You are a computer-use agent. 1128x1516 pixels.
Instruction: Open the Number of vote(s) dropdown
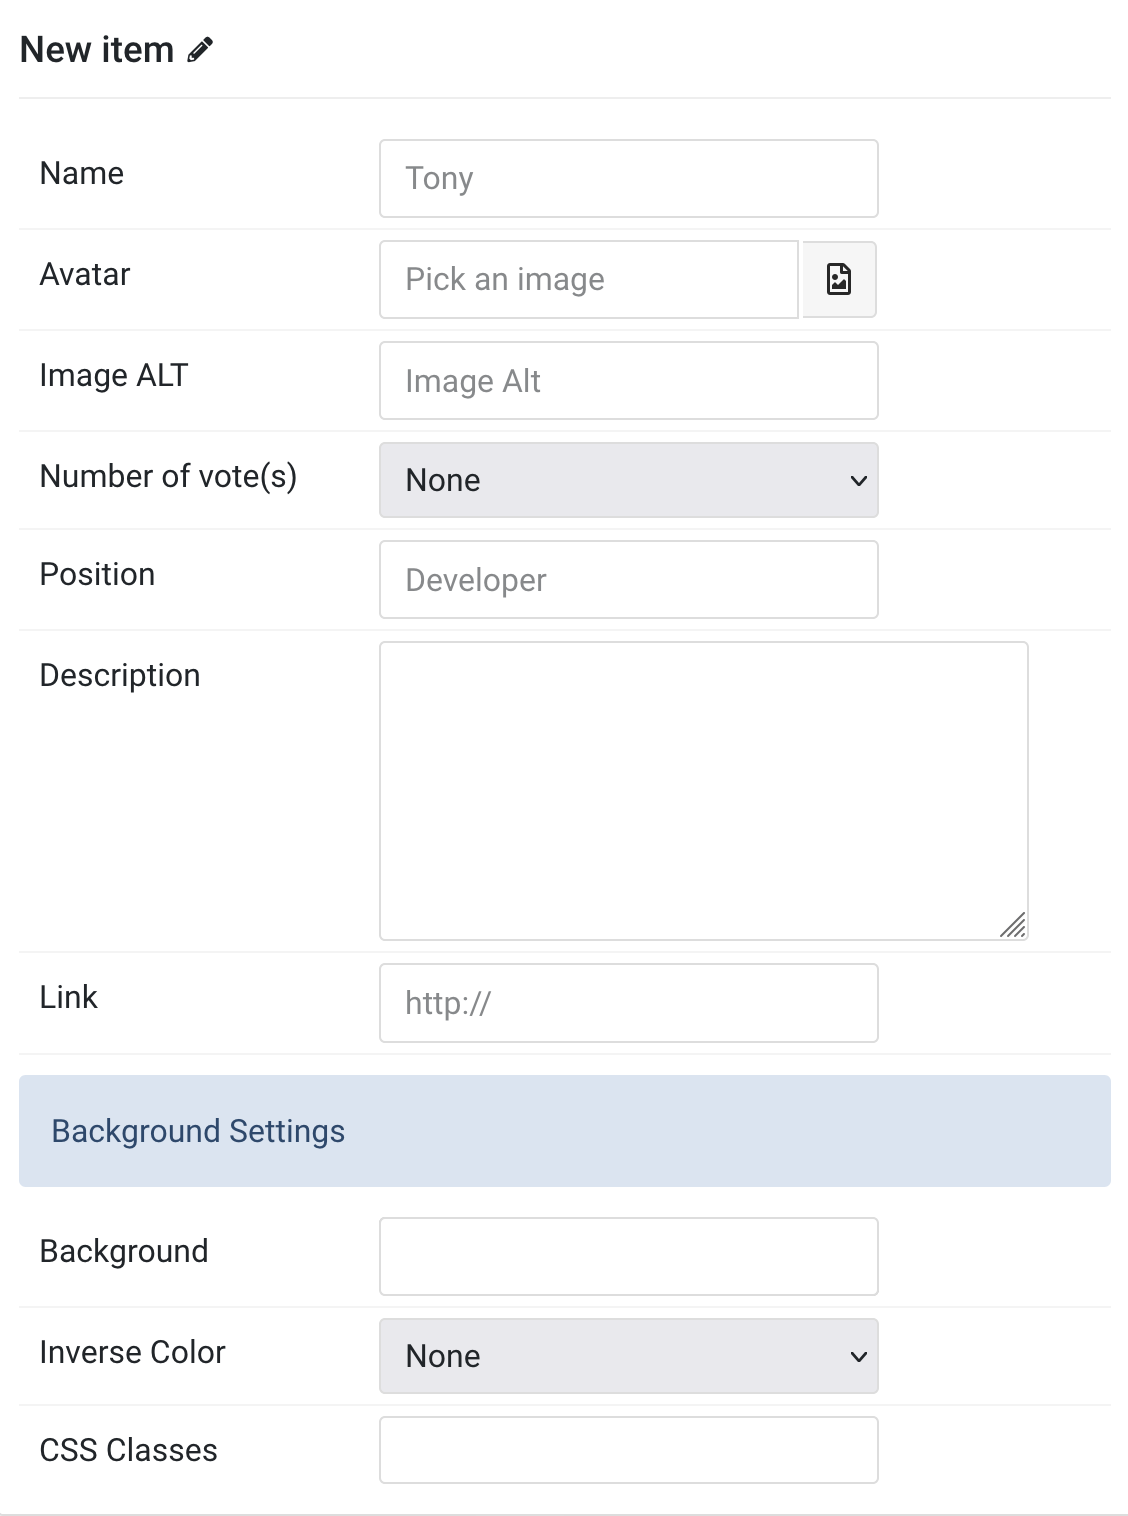click(628, 480)
